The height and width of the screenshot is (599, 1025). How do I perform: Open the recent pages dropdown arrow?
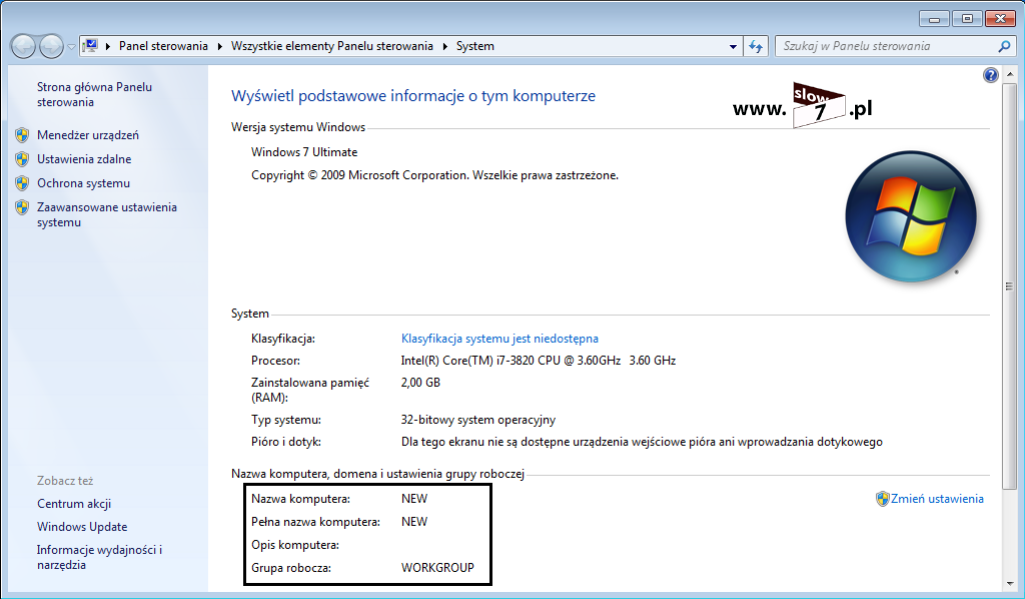point(71,47)
